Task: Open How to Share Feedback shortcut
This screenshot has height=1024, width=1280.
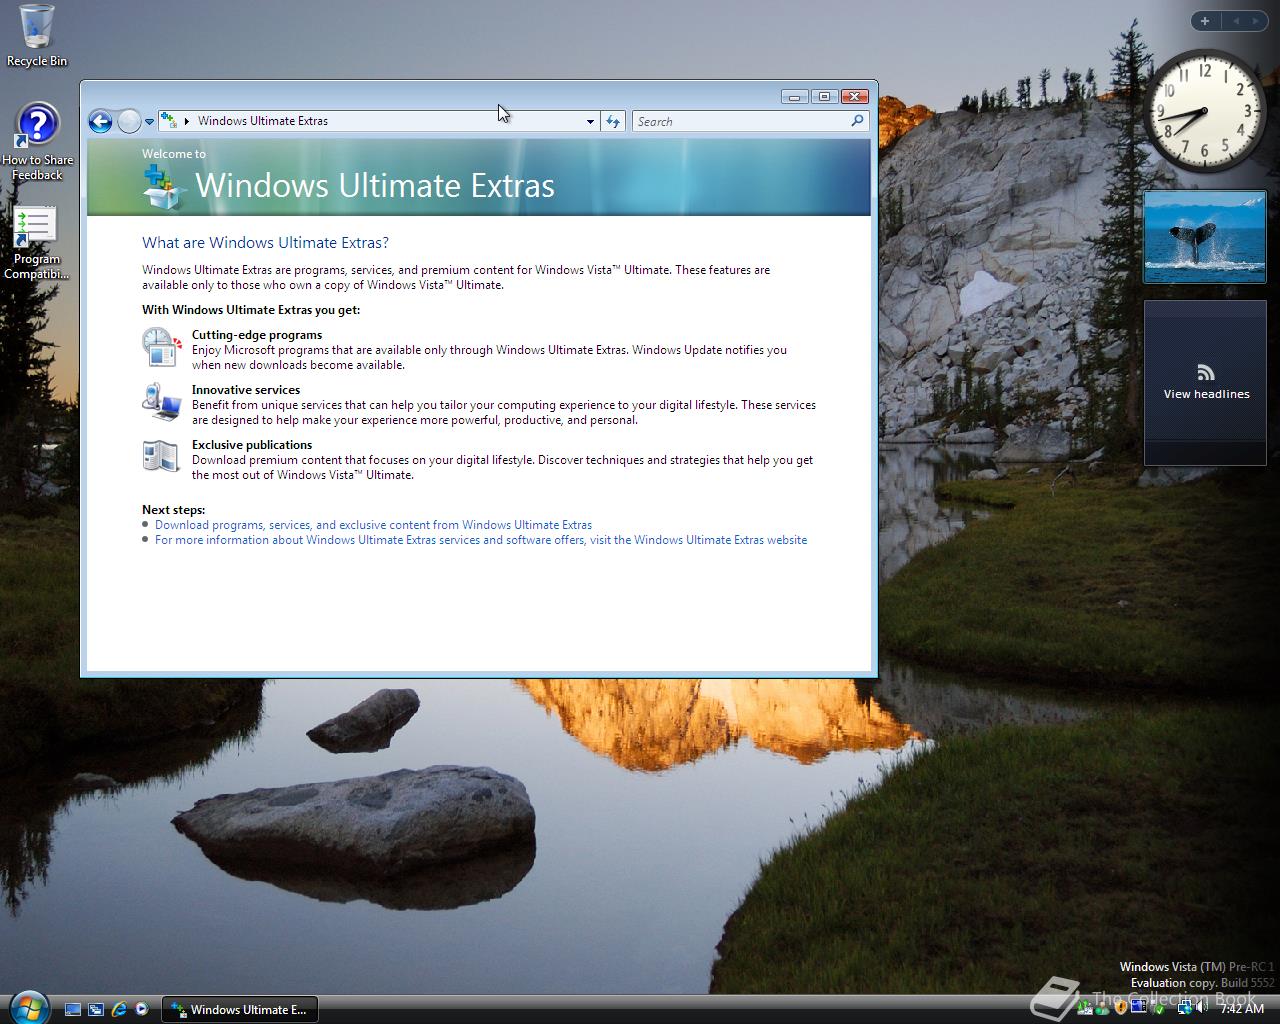Action: (37, 142)
